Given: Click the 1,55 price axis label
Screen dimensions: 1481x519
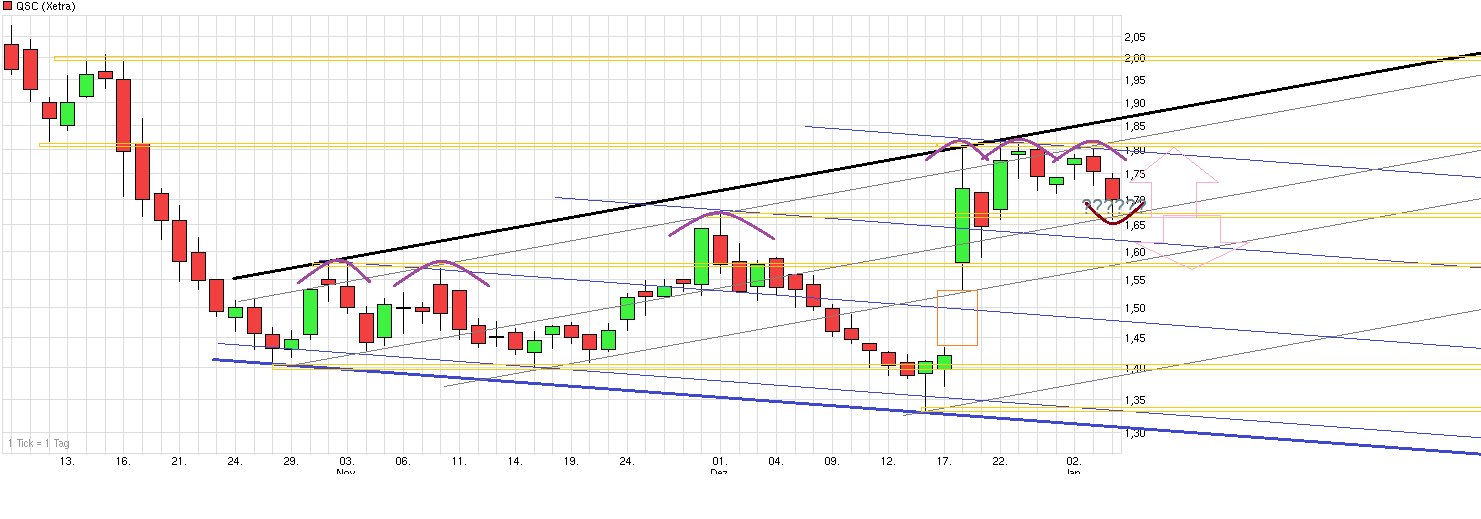Looking at the screenshot, I should tap(1136, 281).
